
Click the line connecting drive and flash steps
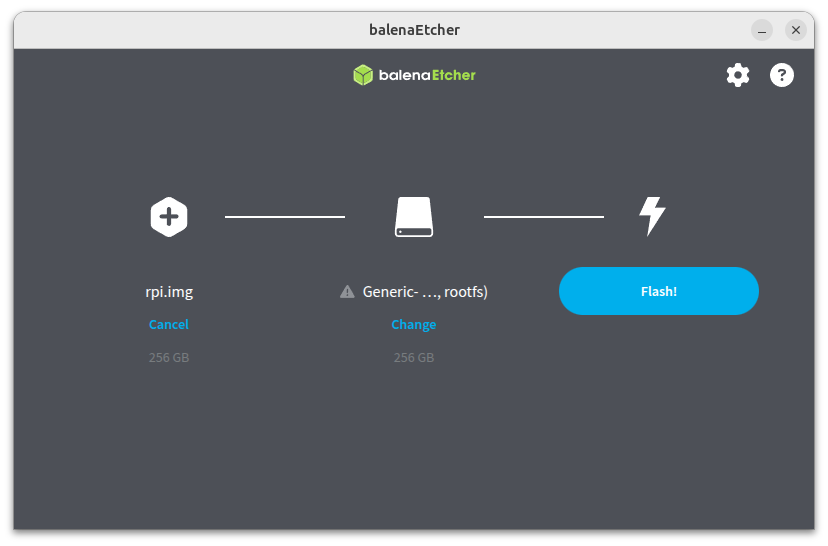544,216
